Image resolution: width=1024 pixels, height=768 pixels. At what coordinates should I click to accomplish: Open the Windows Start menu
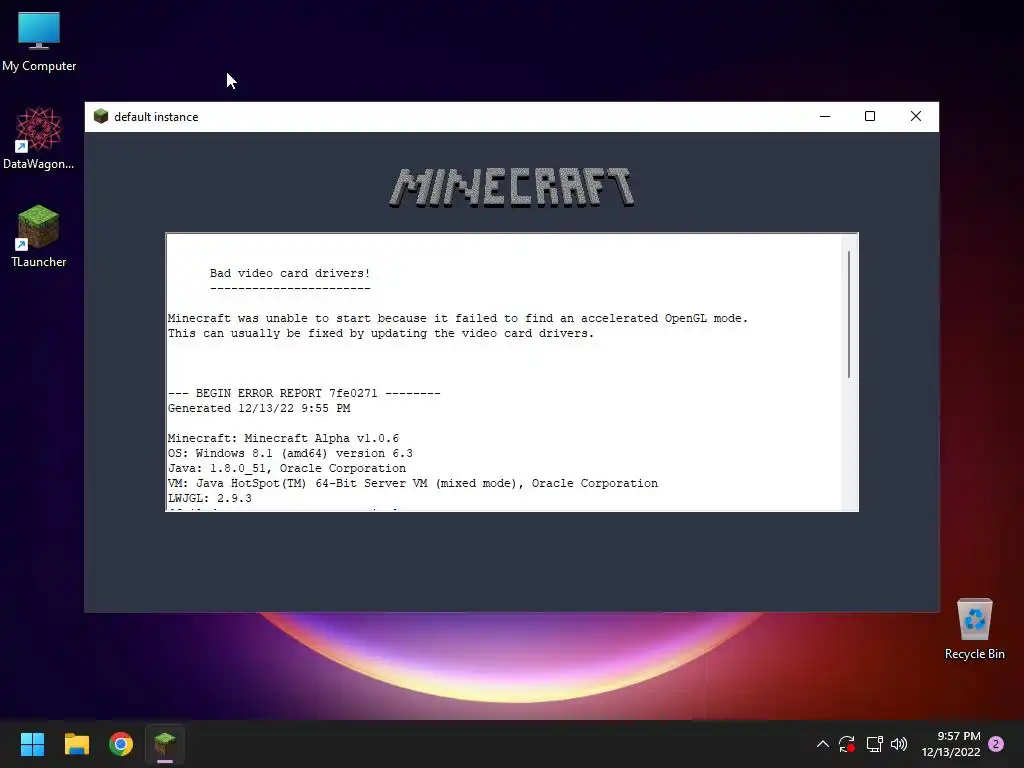pos(32,744)
